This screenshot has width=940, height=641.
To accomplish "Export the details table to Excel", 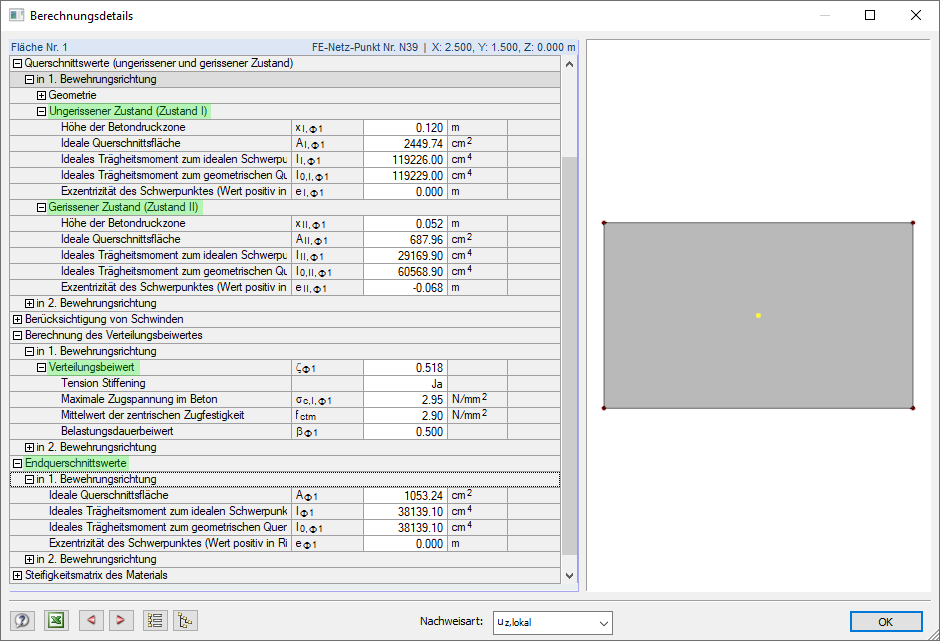I will (56, 620).
